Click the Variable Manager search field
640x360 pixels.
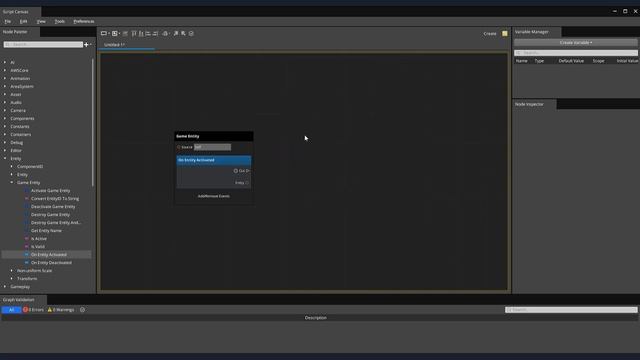(576, 53)
